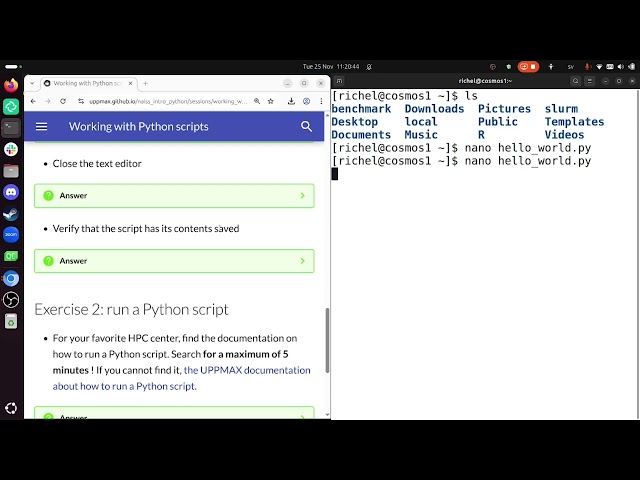Open the browser downloads icon
640x480 pixels.
coord(291,101)
